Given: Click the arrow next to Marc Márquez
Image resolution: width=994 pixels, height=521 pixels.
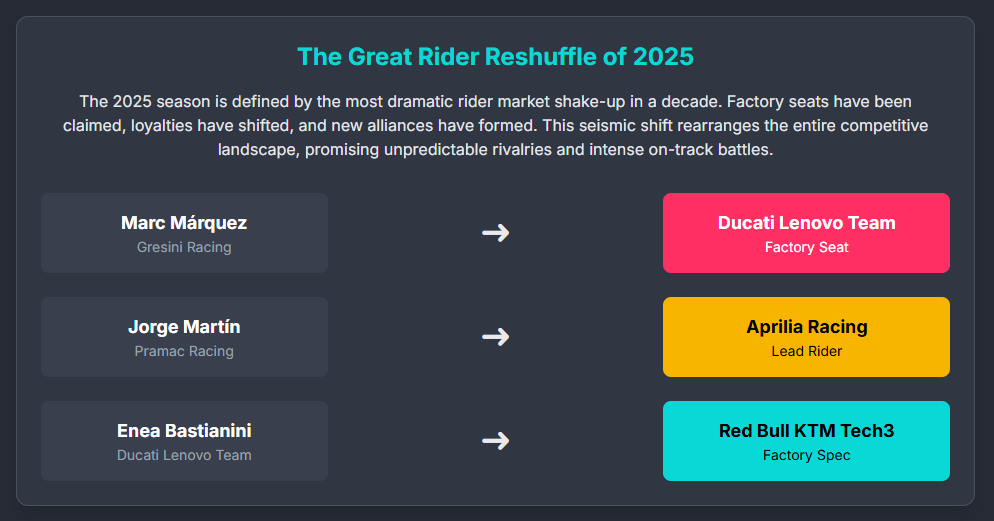Looking at the screenshot, I should (x=495, y=233).
